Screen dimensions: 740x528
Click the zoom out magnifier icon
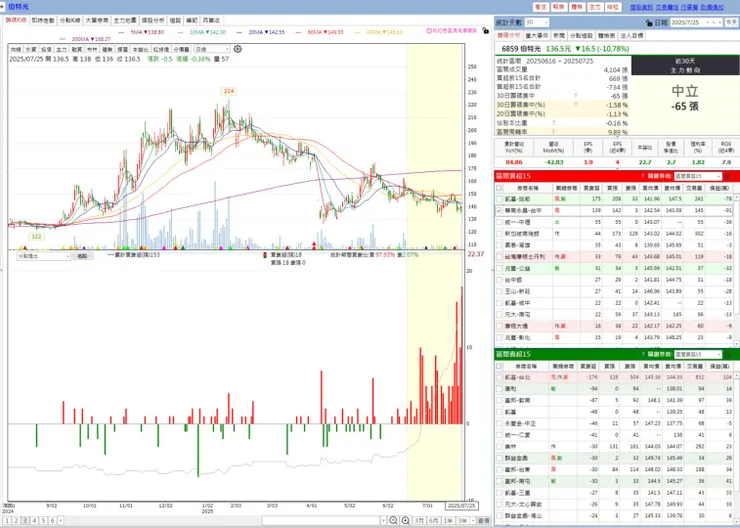(x=394, y=520)
